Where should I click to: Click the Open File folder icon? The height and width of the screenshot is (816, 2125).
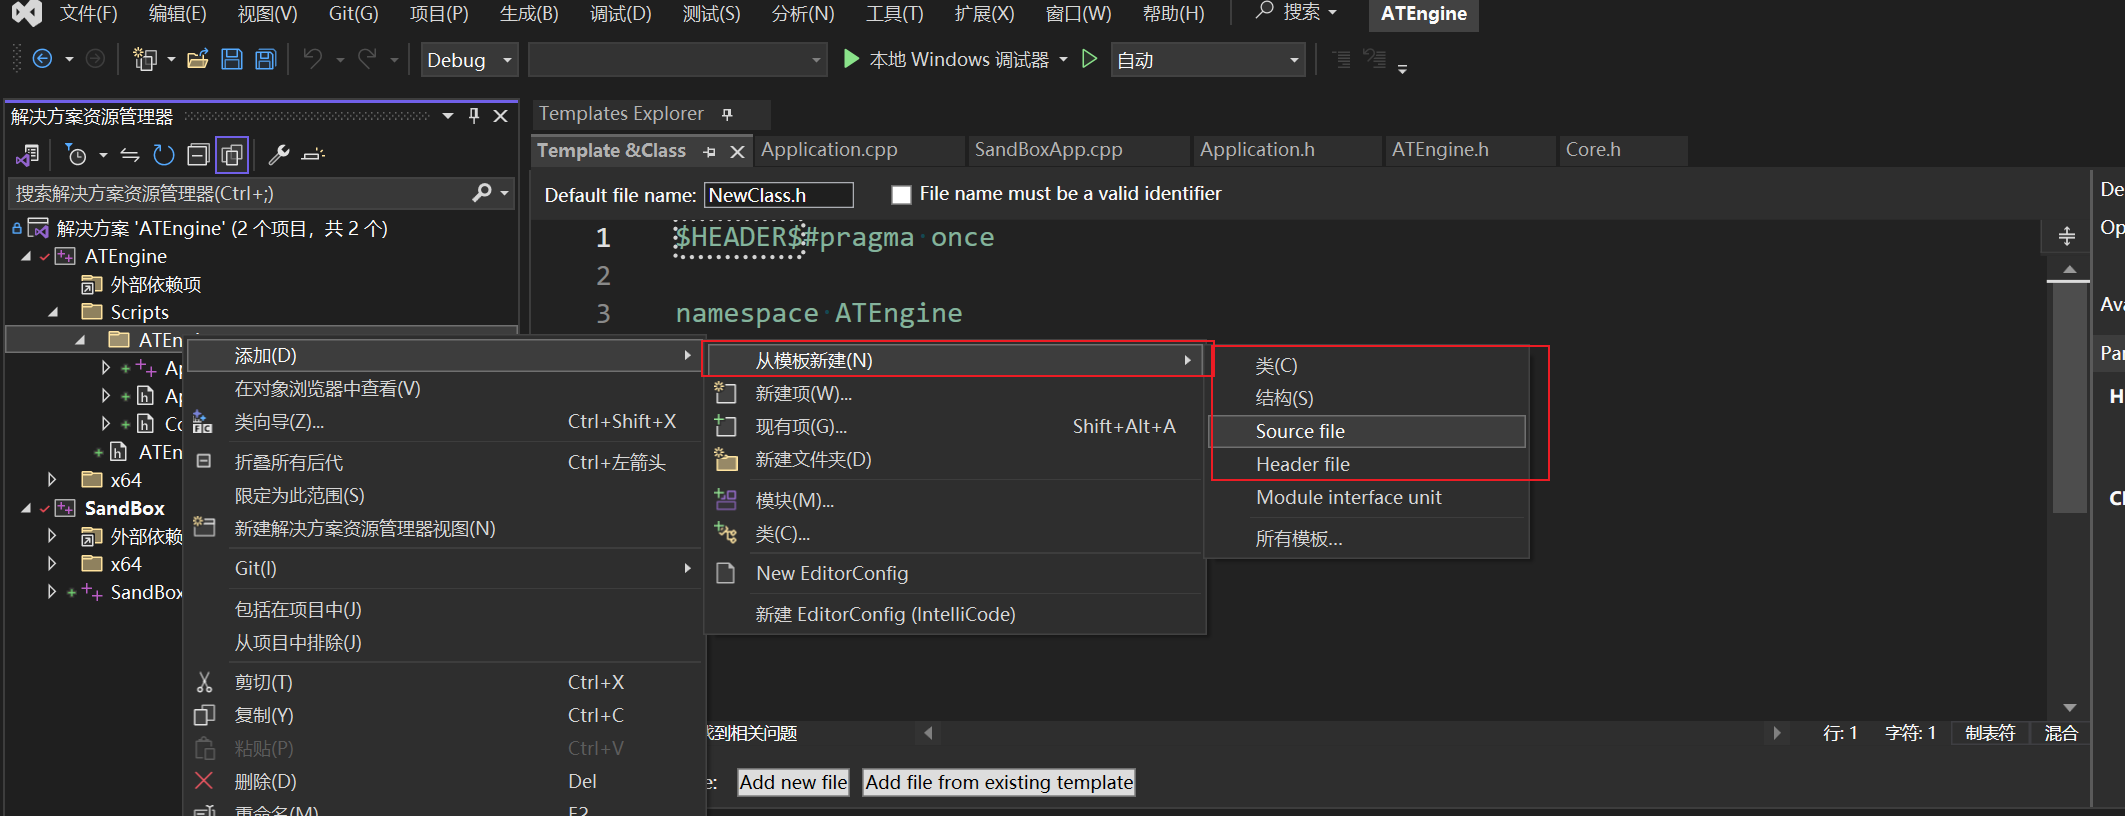(198, 59)
